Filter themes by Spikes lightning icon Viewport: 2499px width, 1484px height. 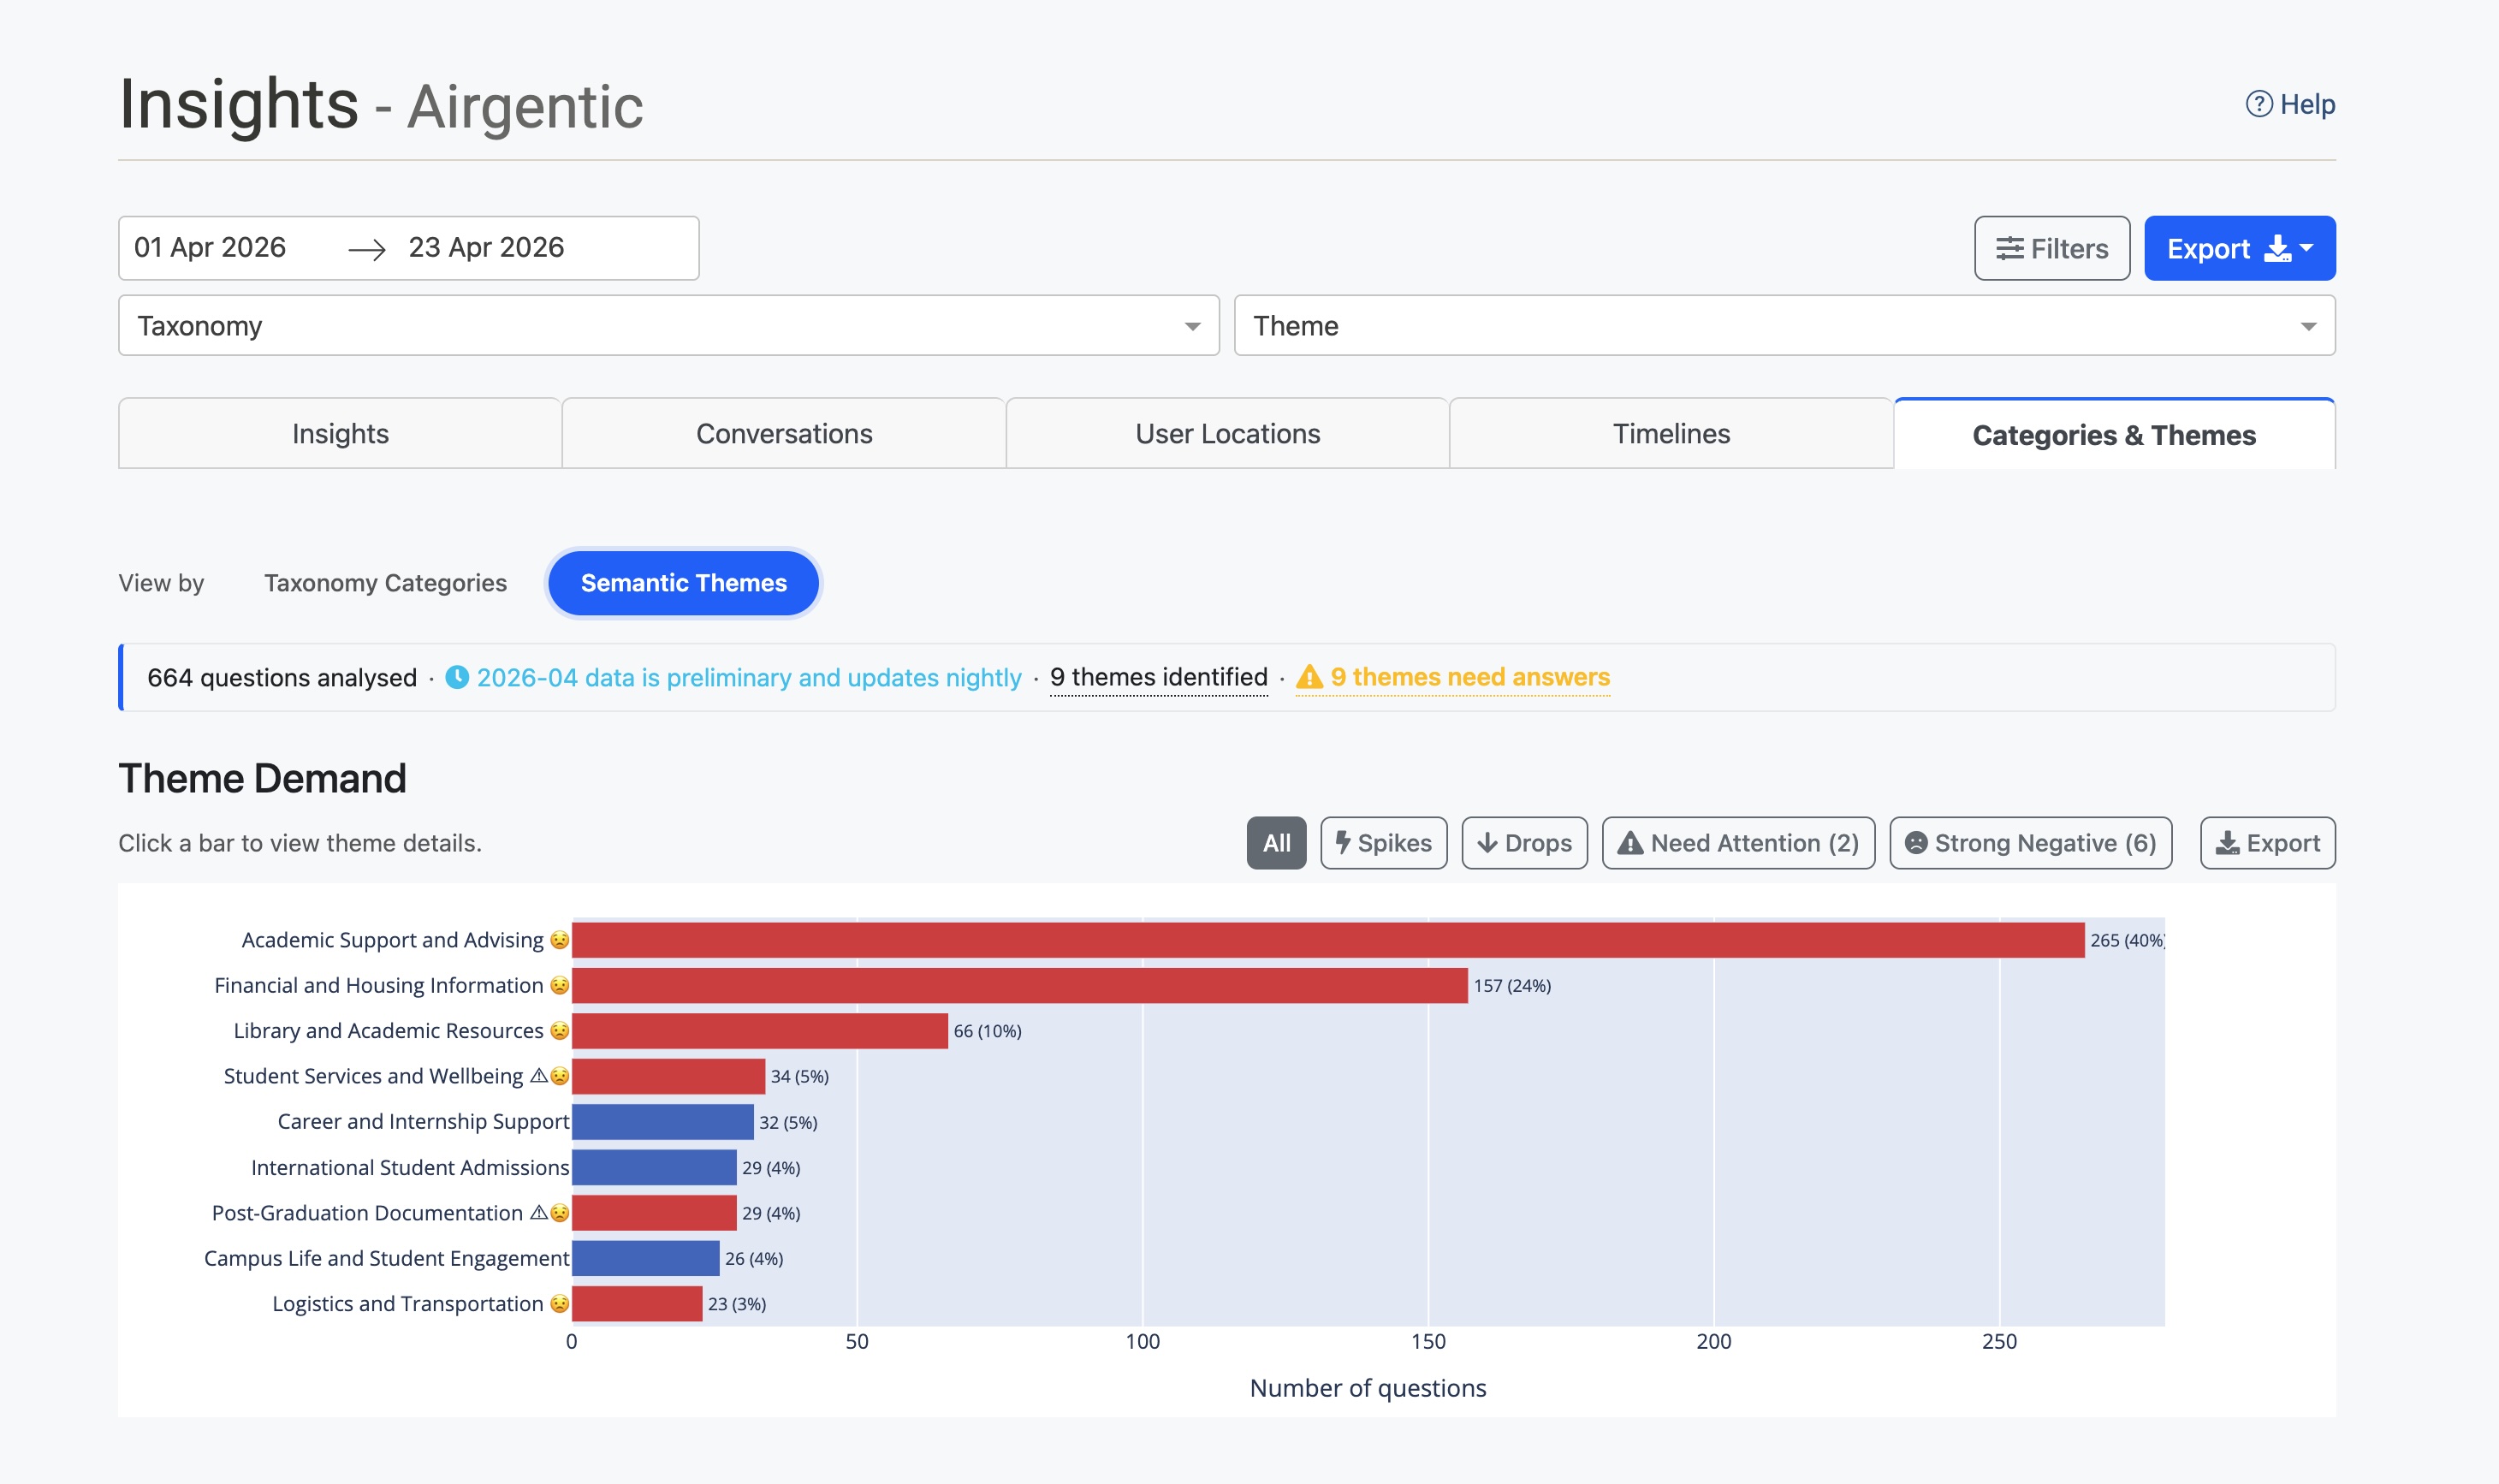1343,842
